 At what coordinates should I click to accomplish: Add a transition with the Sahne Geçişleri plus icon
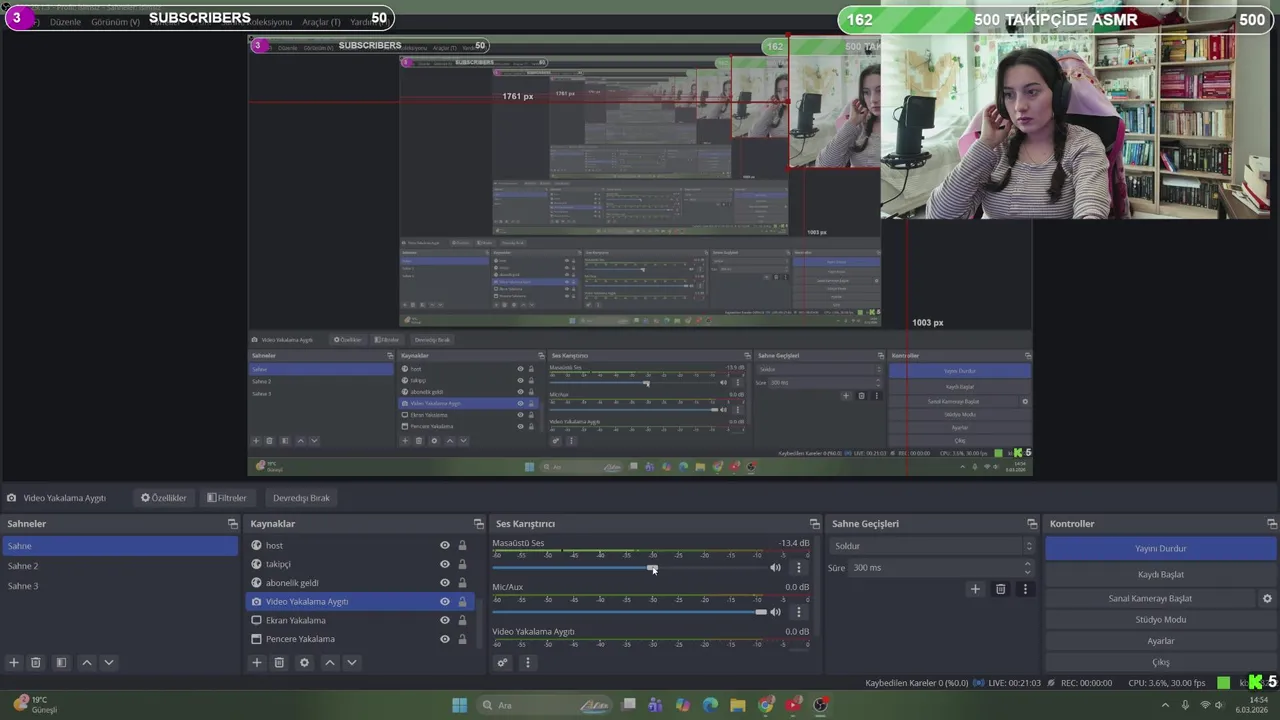pyautogui.click(x=975, y=589)
